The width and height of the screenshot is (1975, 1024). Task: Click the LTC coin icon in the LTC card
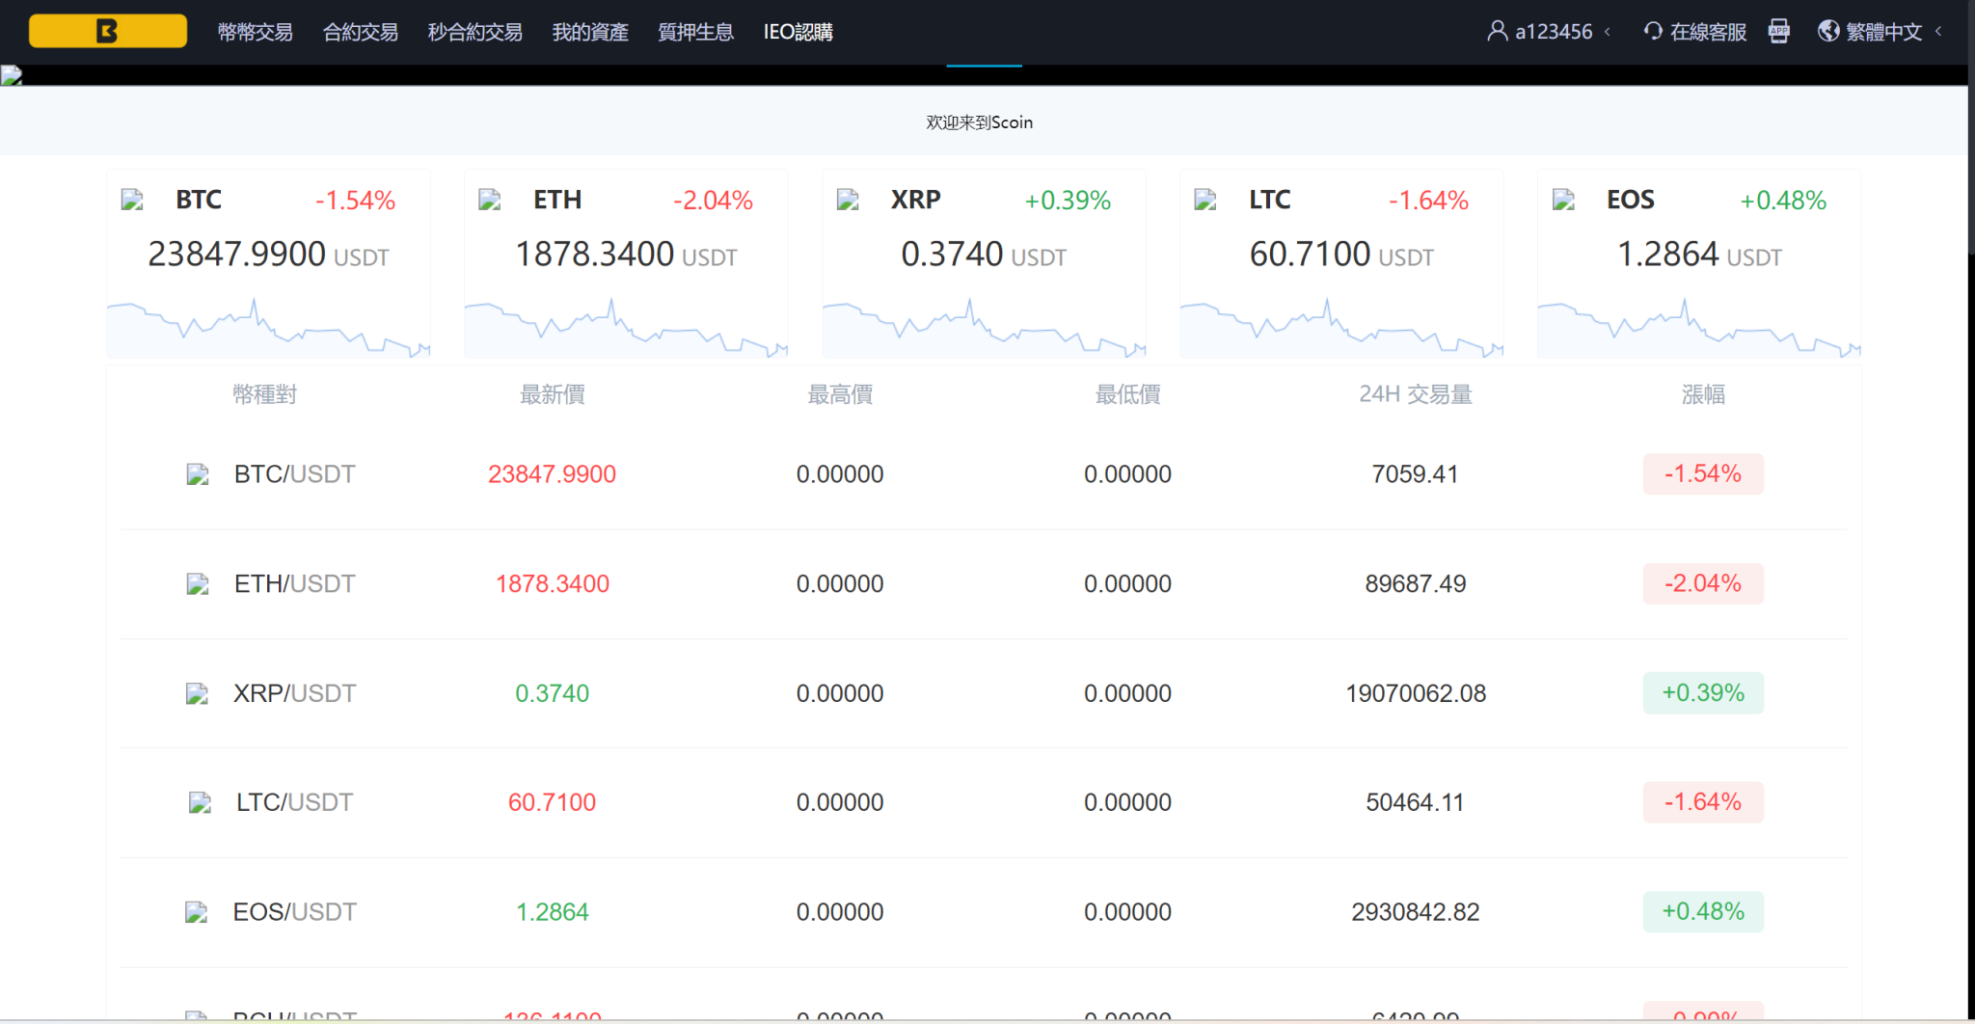tap(1205, 199)
